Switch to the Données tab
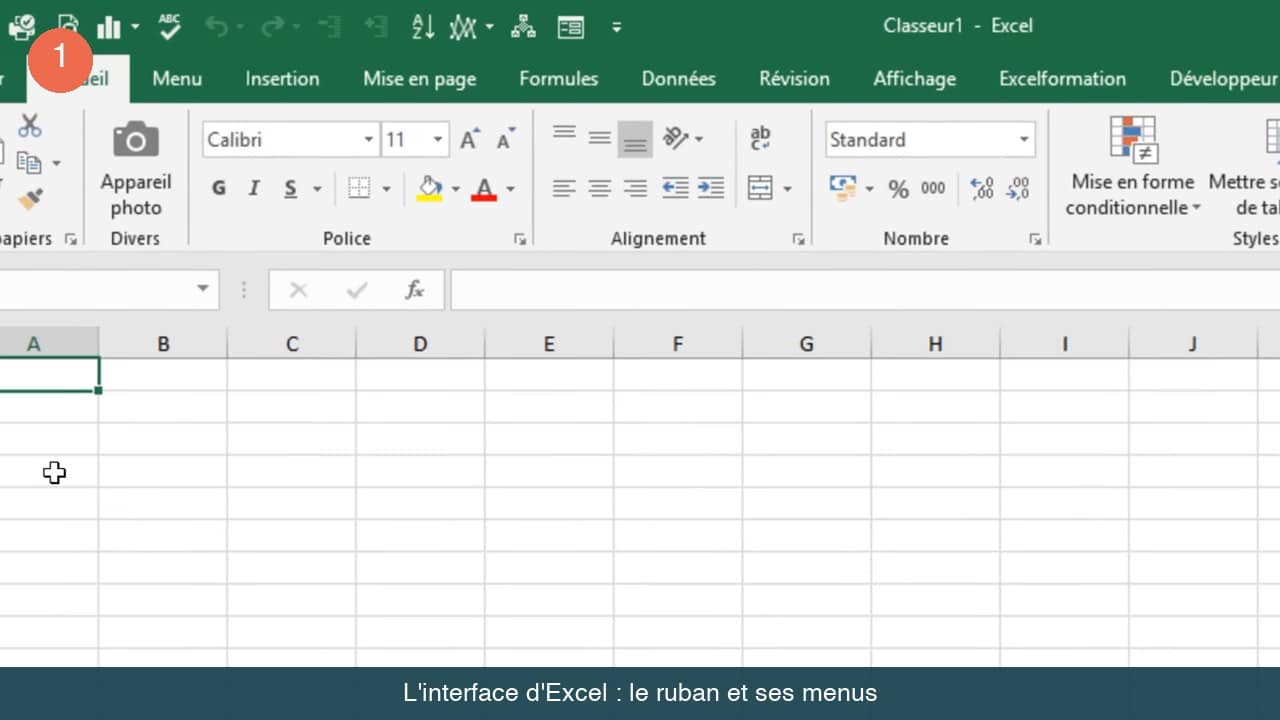This screenshot has height=720, width=1280. point(679,79)
